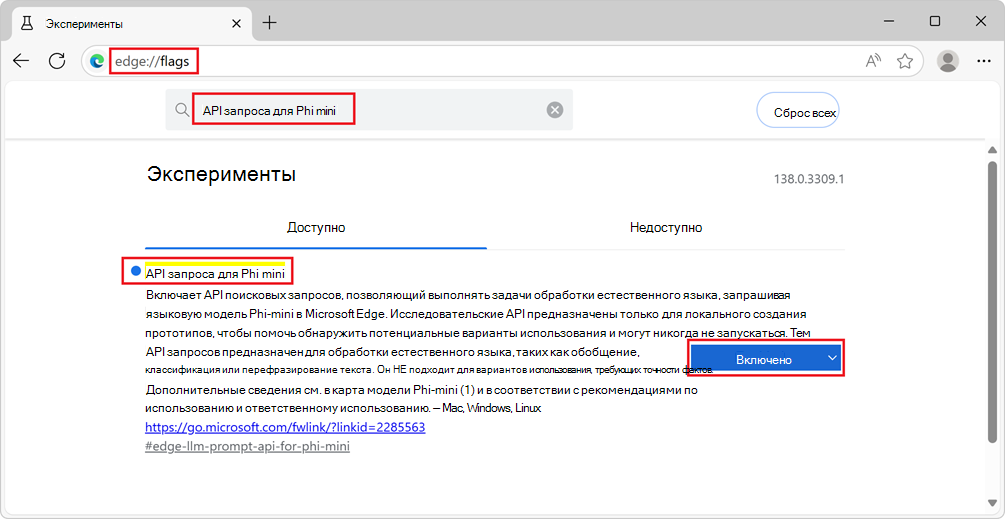
Task: Click the API запроса для Phi mini heading
Action: [215, 274]
